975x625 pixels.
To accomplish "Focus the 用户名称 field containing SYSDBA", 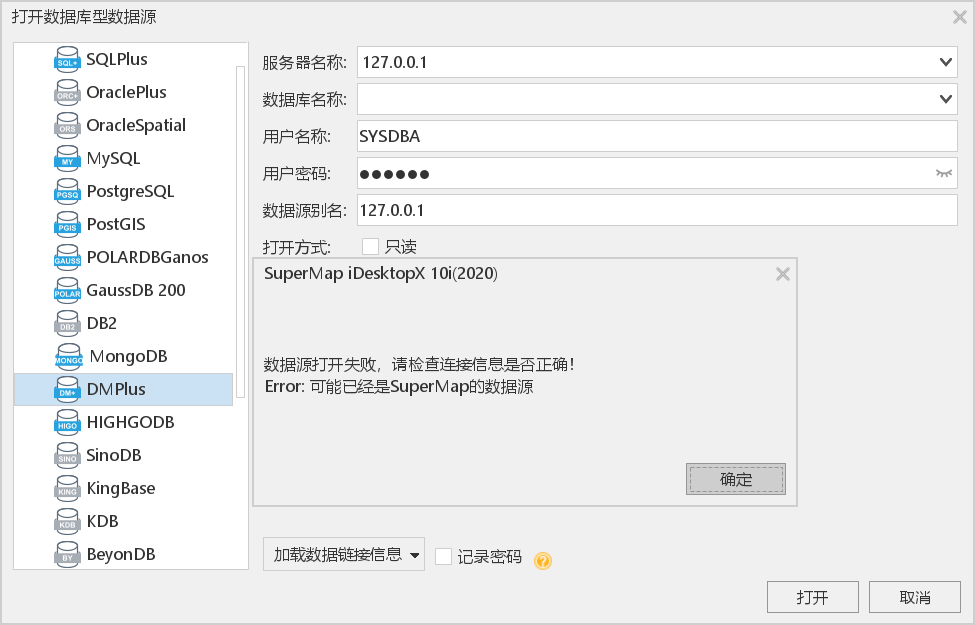I will pos(657,136).
